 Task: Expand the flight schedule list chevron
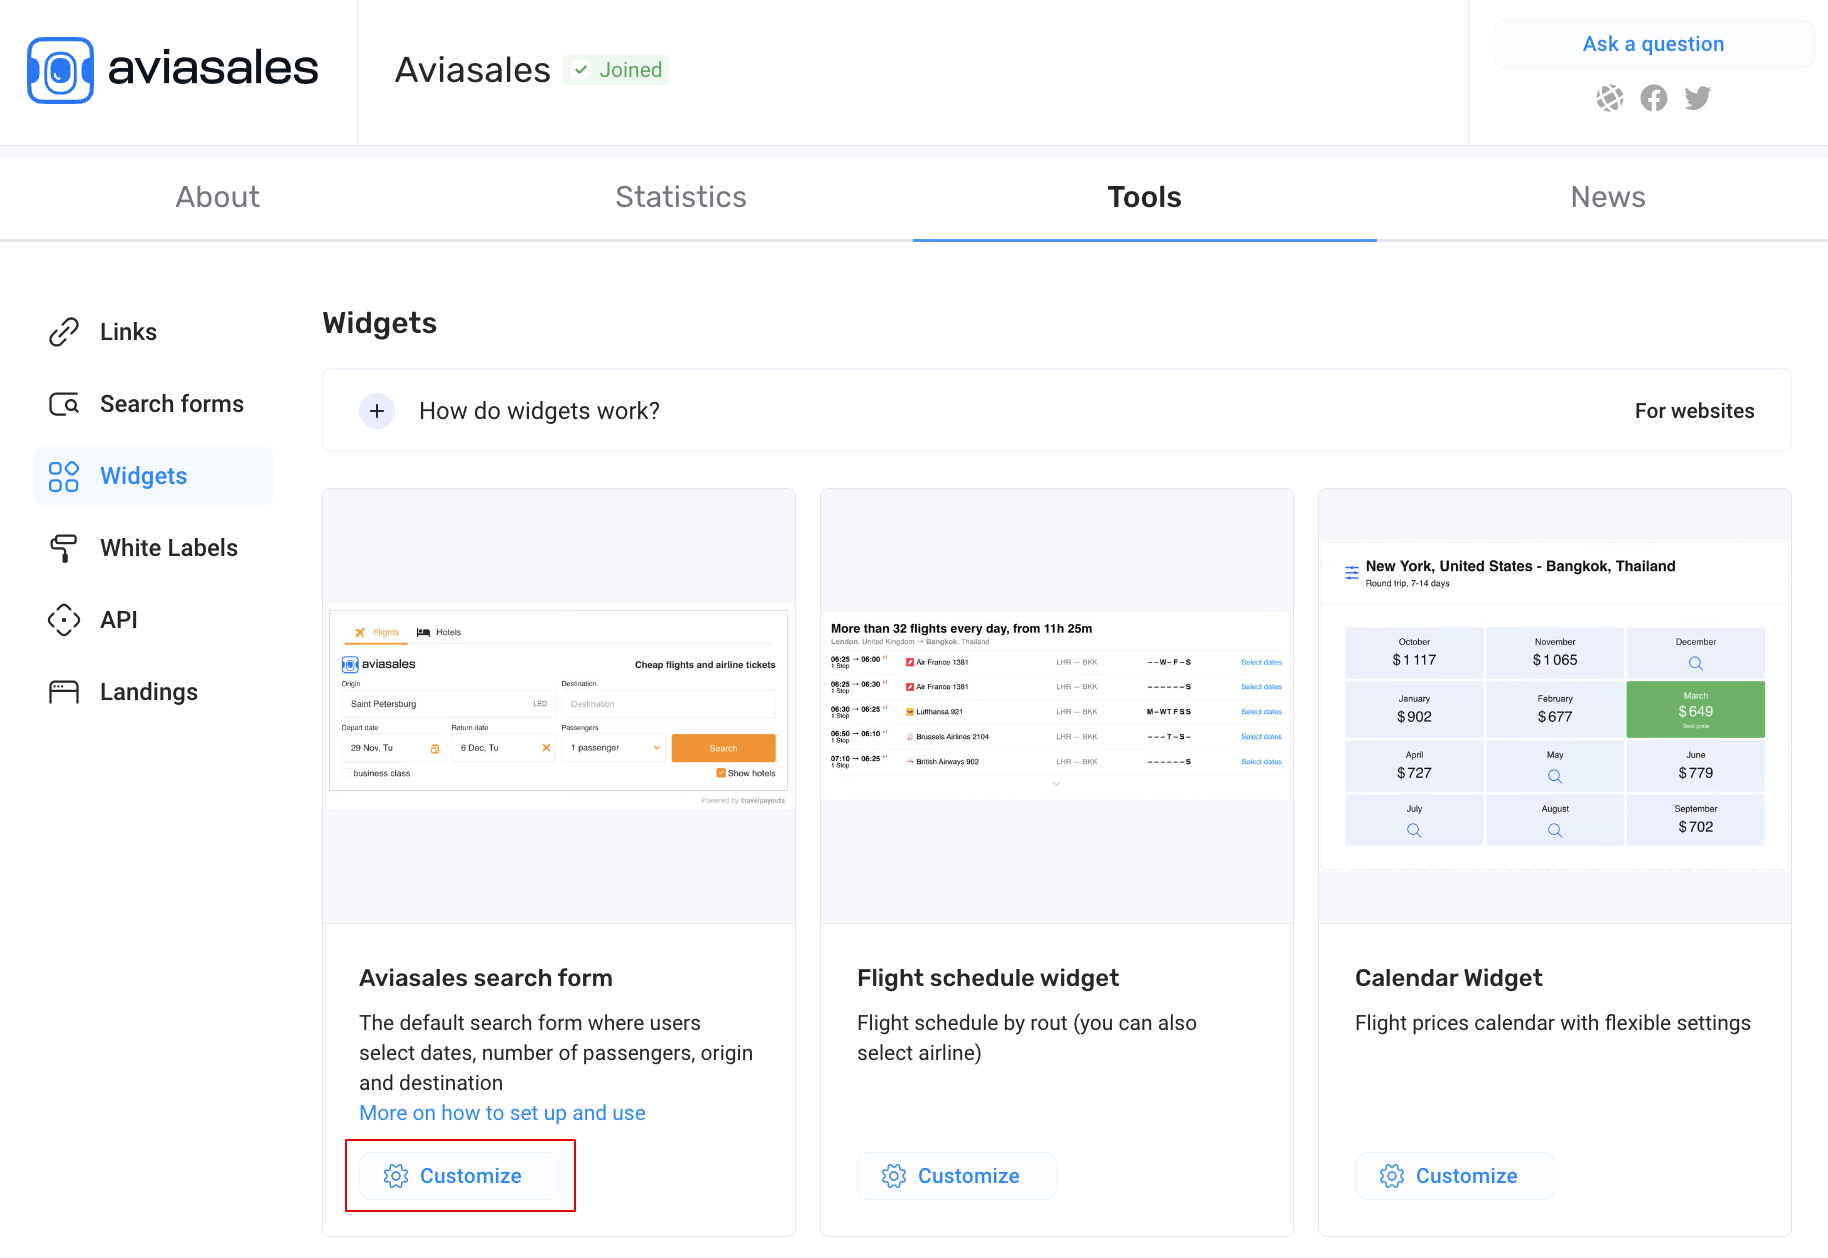[1055, 784]
